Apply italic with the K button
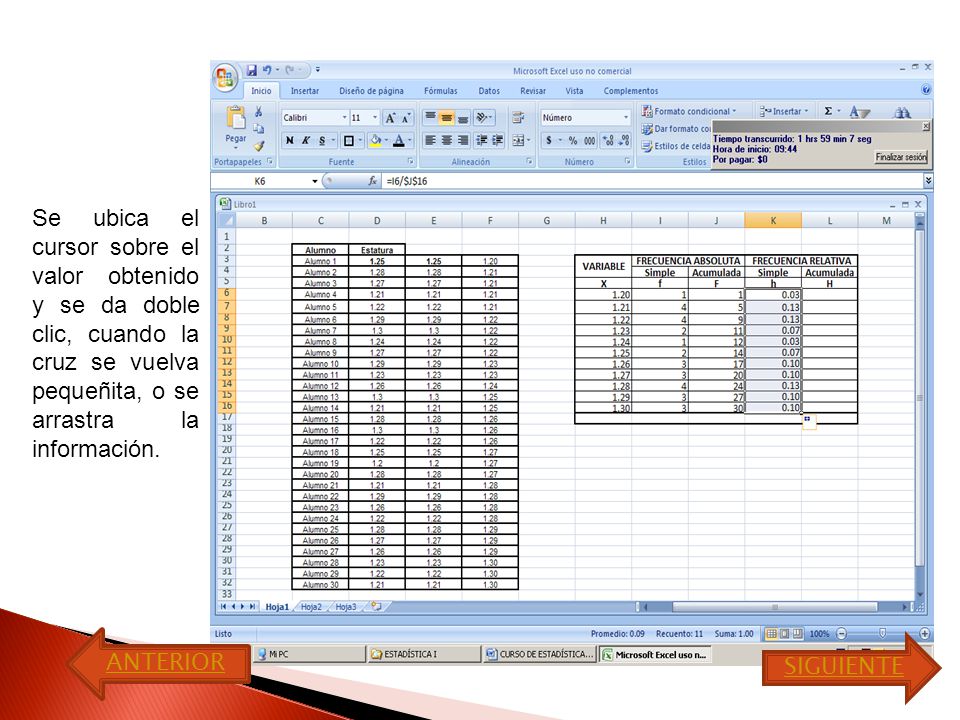 [306, 141]
